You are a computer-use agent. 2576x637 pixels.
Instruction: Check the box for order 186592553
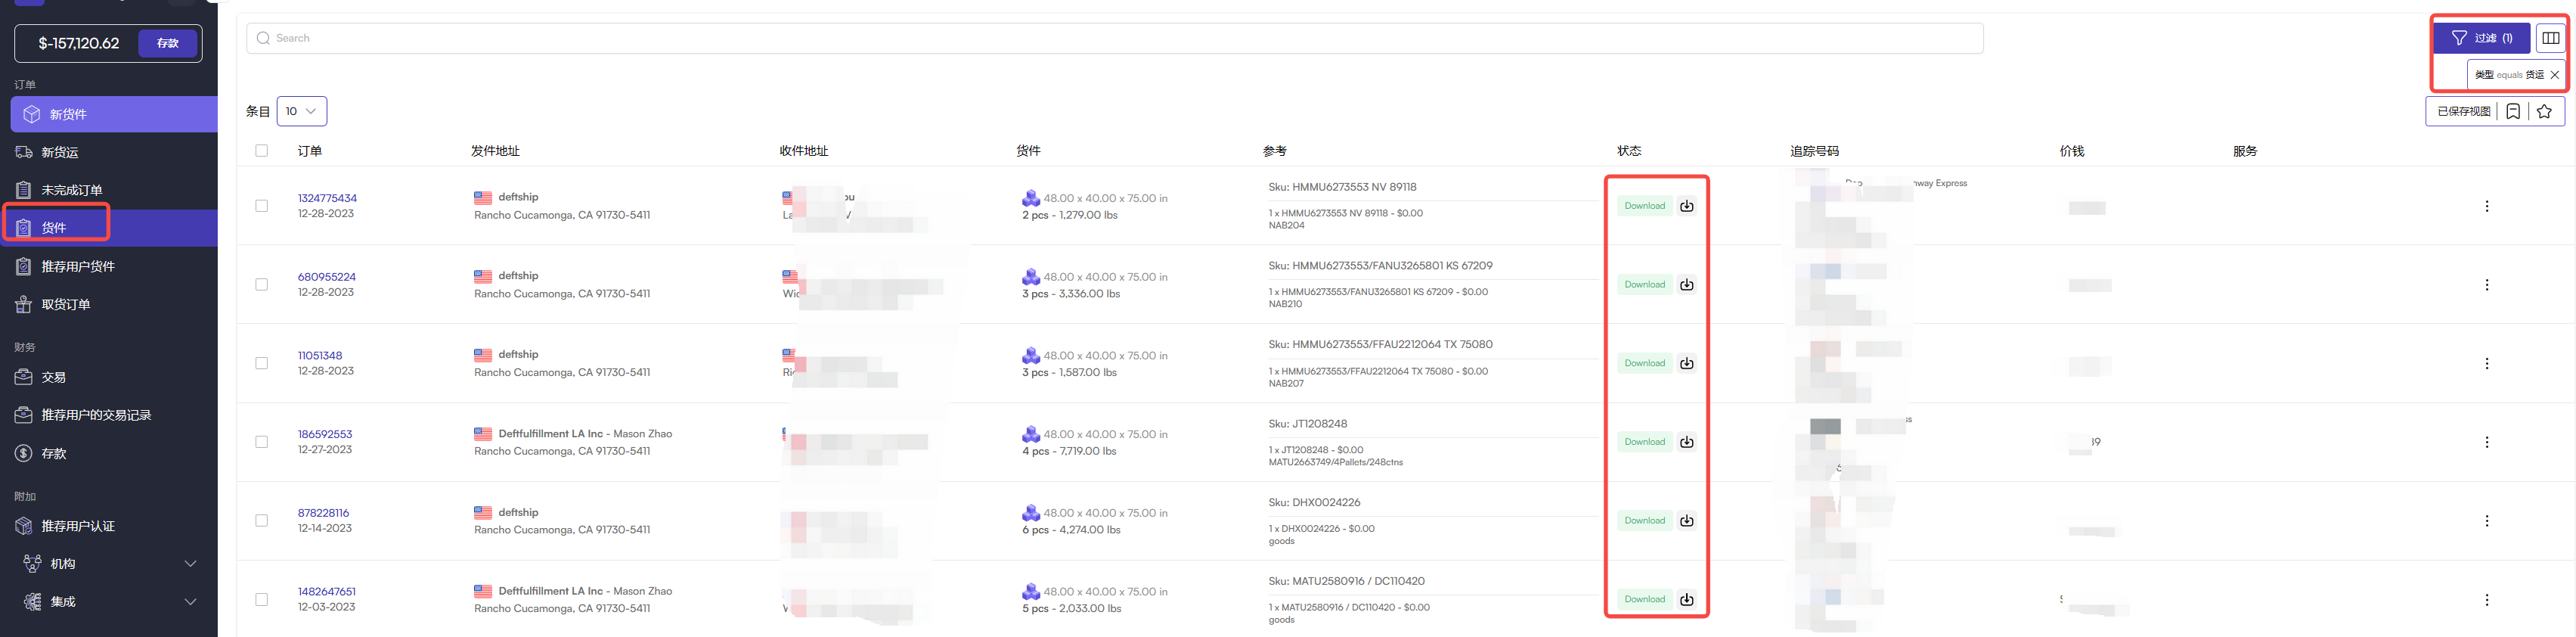[x=261, y=442]
